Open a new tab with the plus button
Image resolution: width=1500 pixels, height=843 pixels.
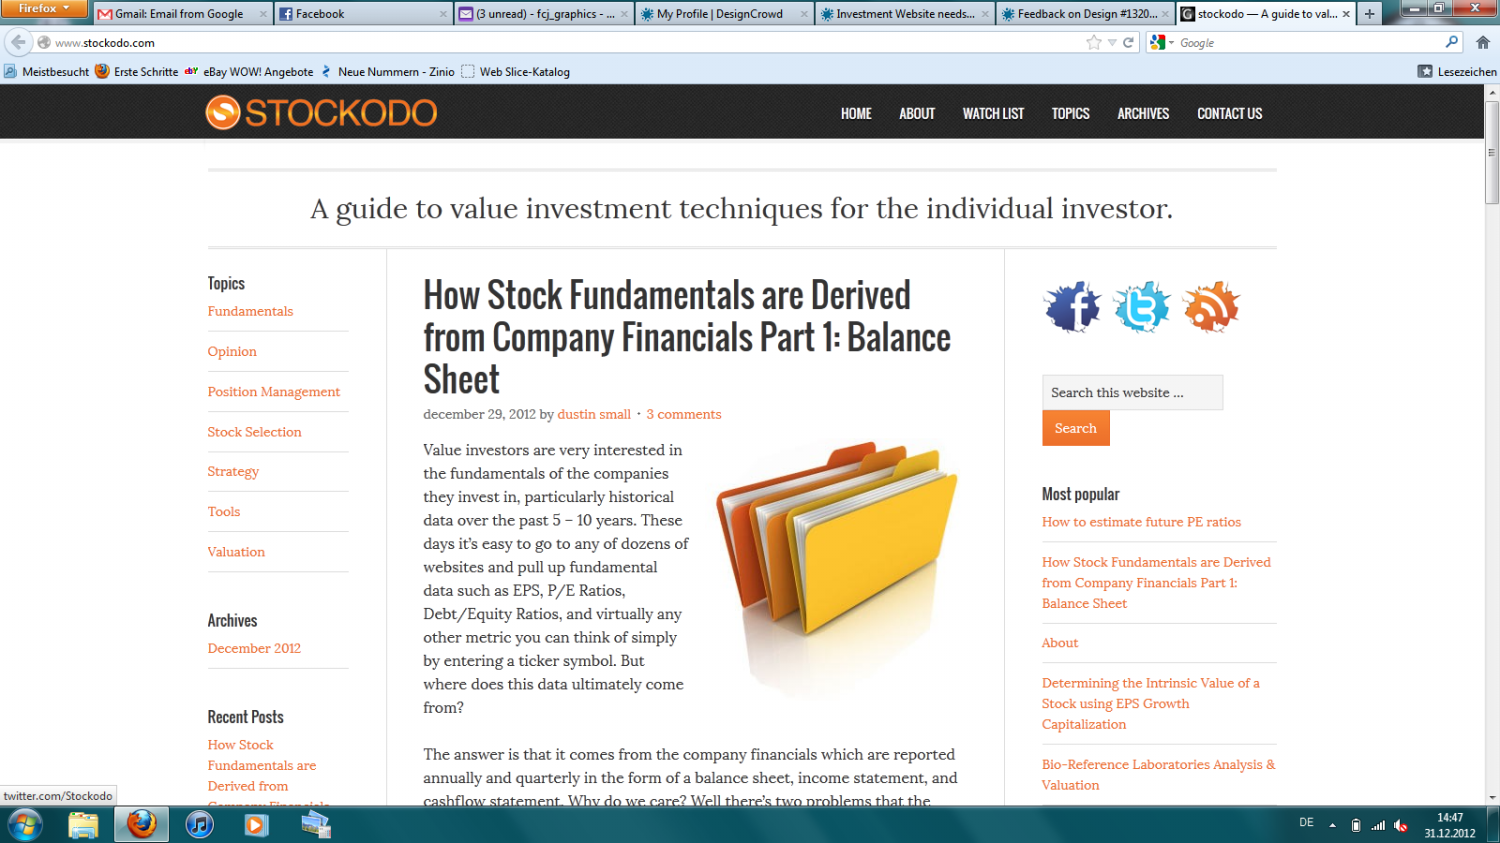tap(1369, 14)
